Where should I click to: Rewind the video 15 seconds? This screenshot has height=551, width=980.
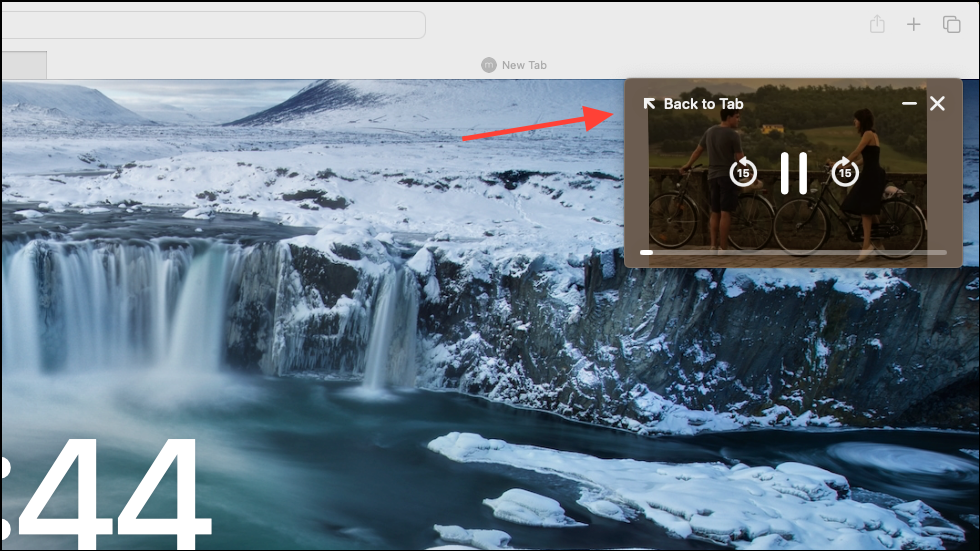[742, 172]
